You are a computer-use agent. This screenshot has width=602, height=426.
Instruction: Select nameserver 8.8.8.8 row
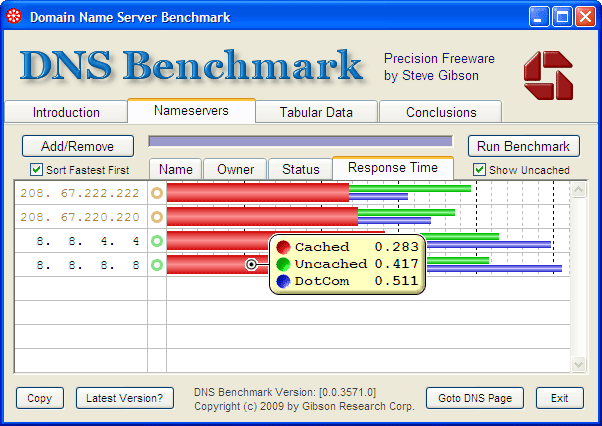click(293, 265)
